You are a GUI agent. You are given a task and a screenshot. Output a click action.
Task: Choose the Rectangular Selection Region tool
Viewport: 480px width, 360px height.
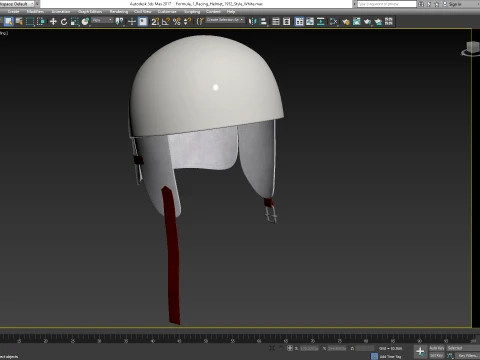click(30, 22)
